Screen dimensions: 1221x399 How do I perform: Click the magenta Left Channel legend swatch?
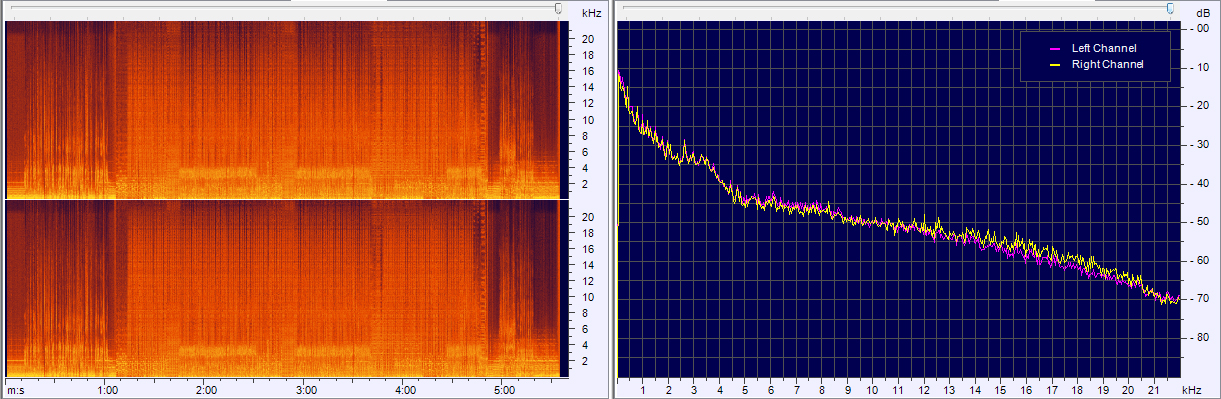click(x=1053, y=48)
